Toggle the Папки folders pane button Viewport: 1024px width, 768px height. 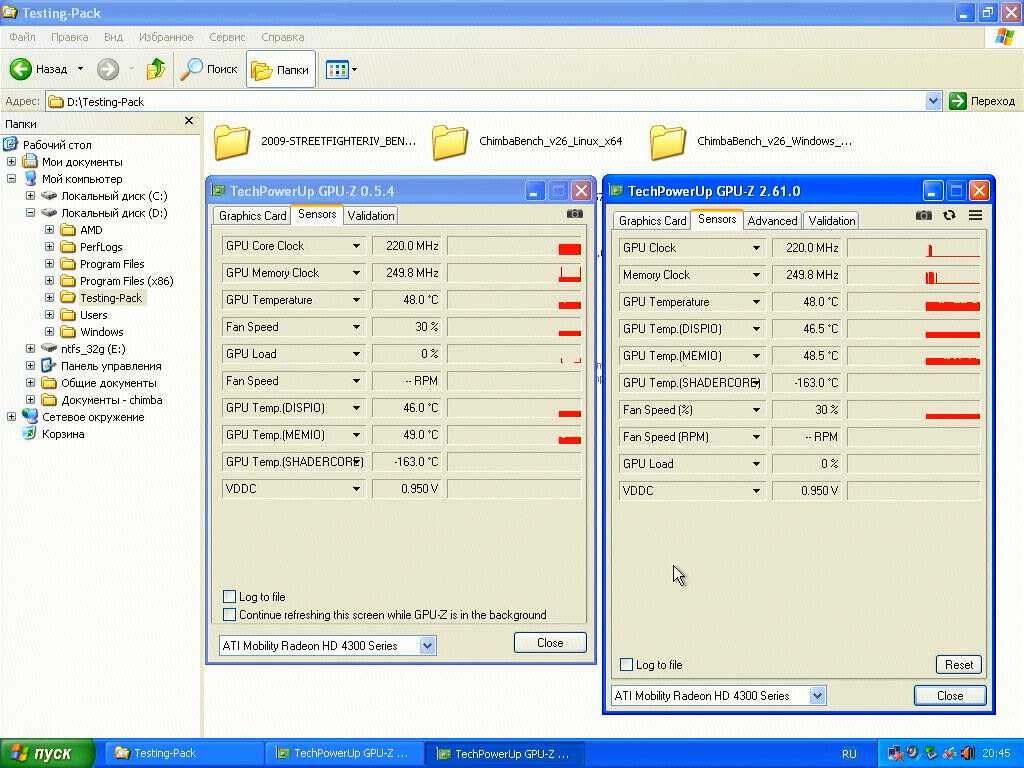coord(280,69)
